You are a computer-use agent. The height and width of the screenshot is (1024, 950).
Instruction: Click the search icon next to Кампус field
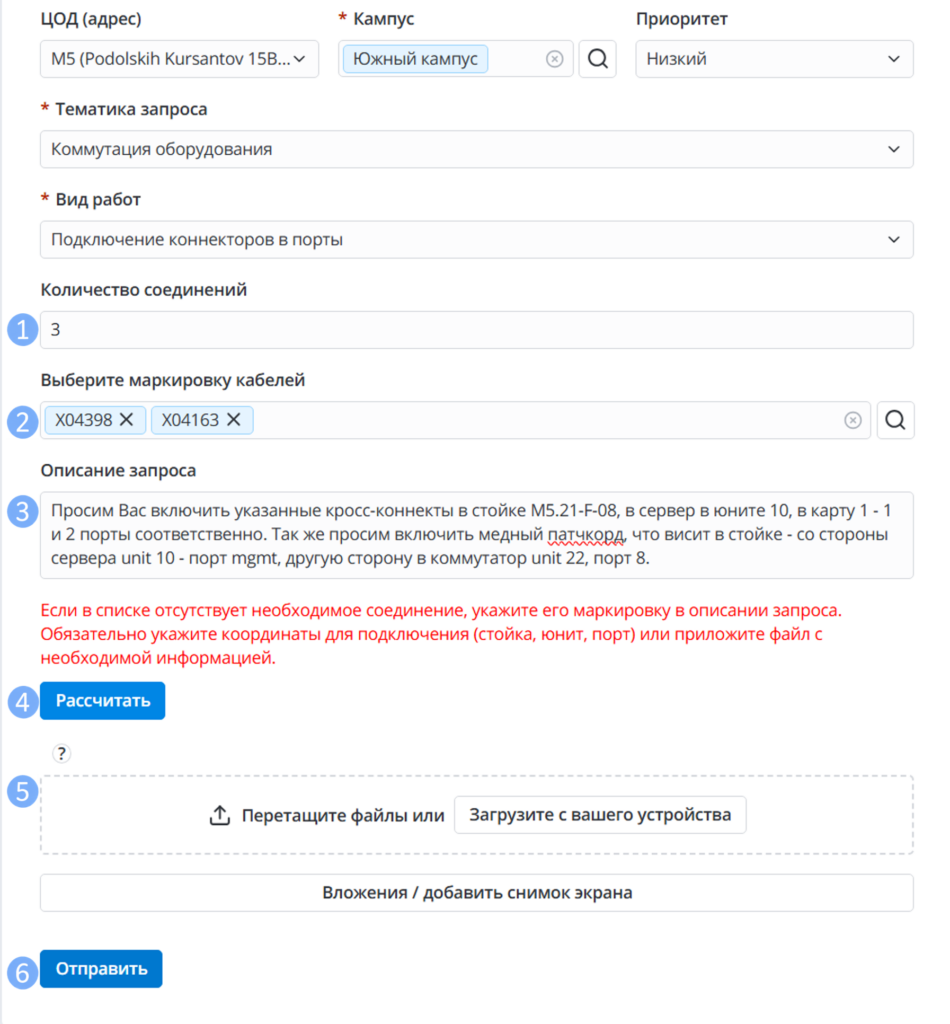(597, 59)
